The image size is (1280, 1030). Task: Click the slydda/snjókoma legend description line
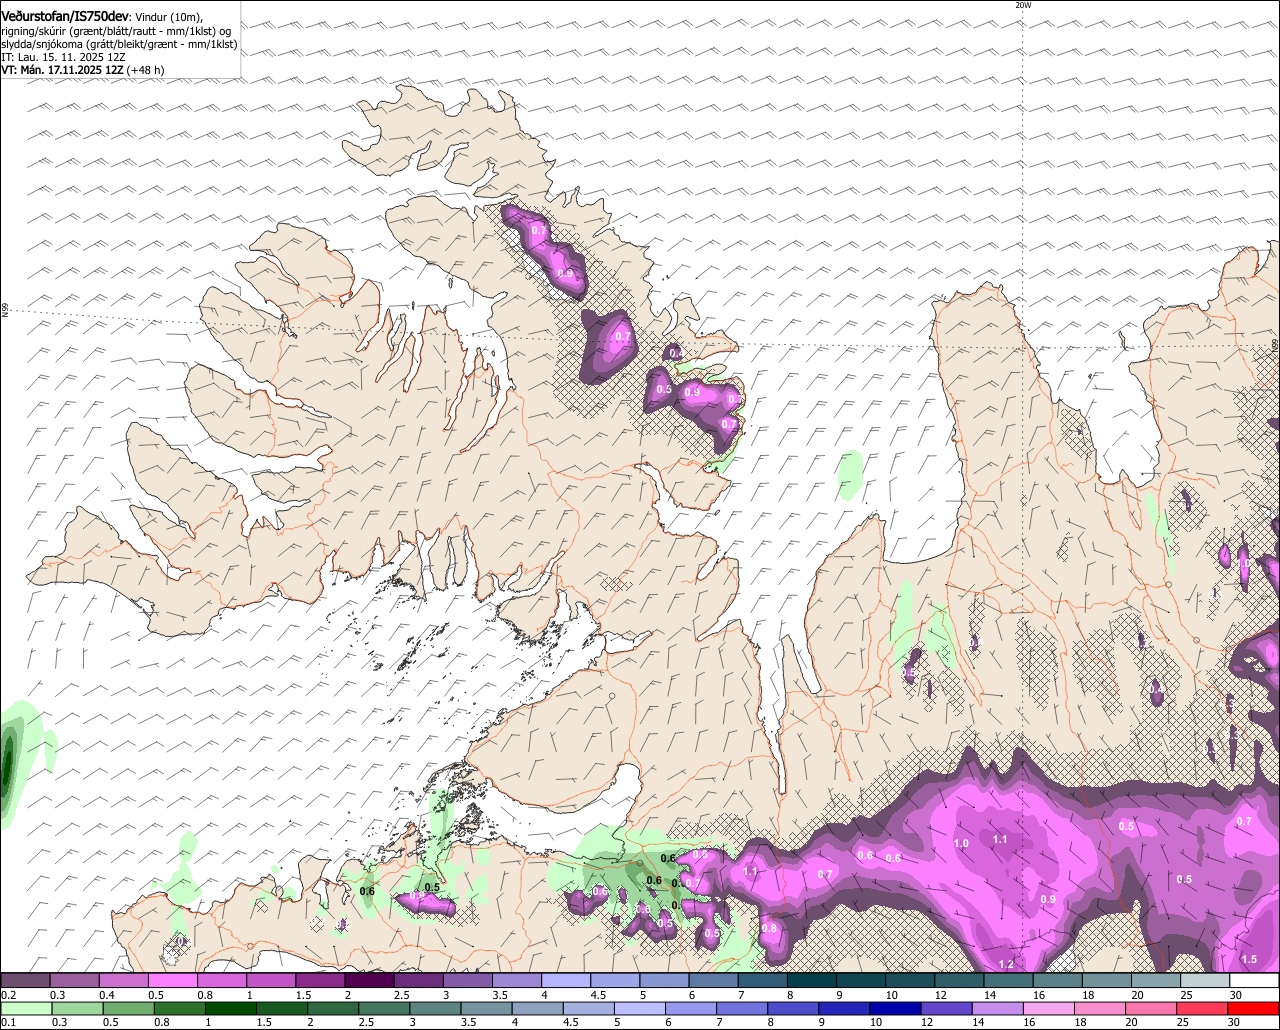[119, 44]
